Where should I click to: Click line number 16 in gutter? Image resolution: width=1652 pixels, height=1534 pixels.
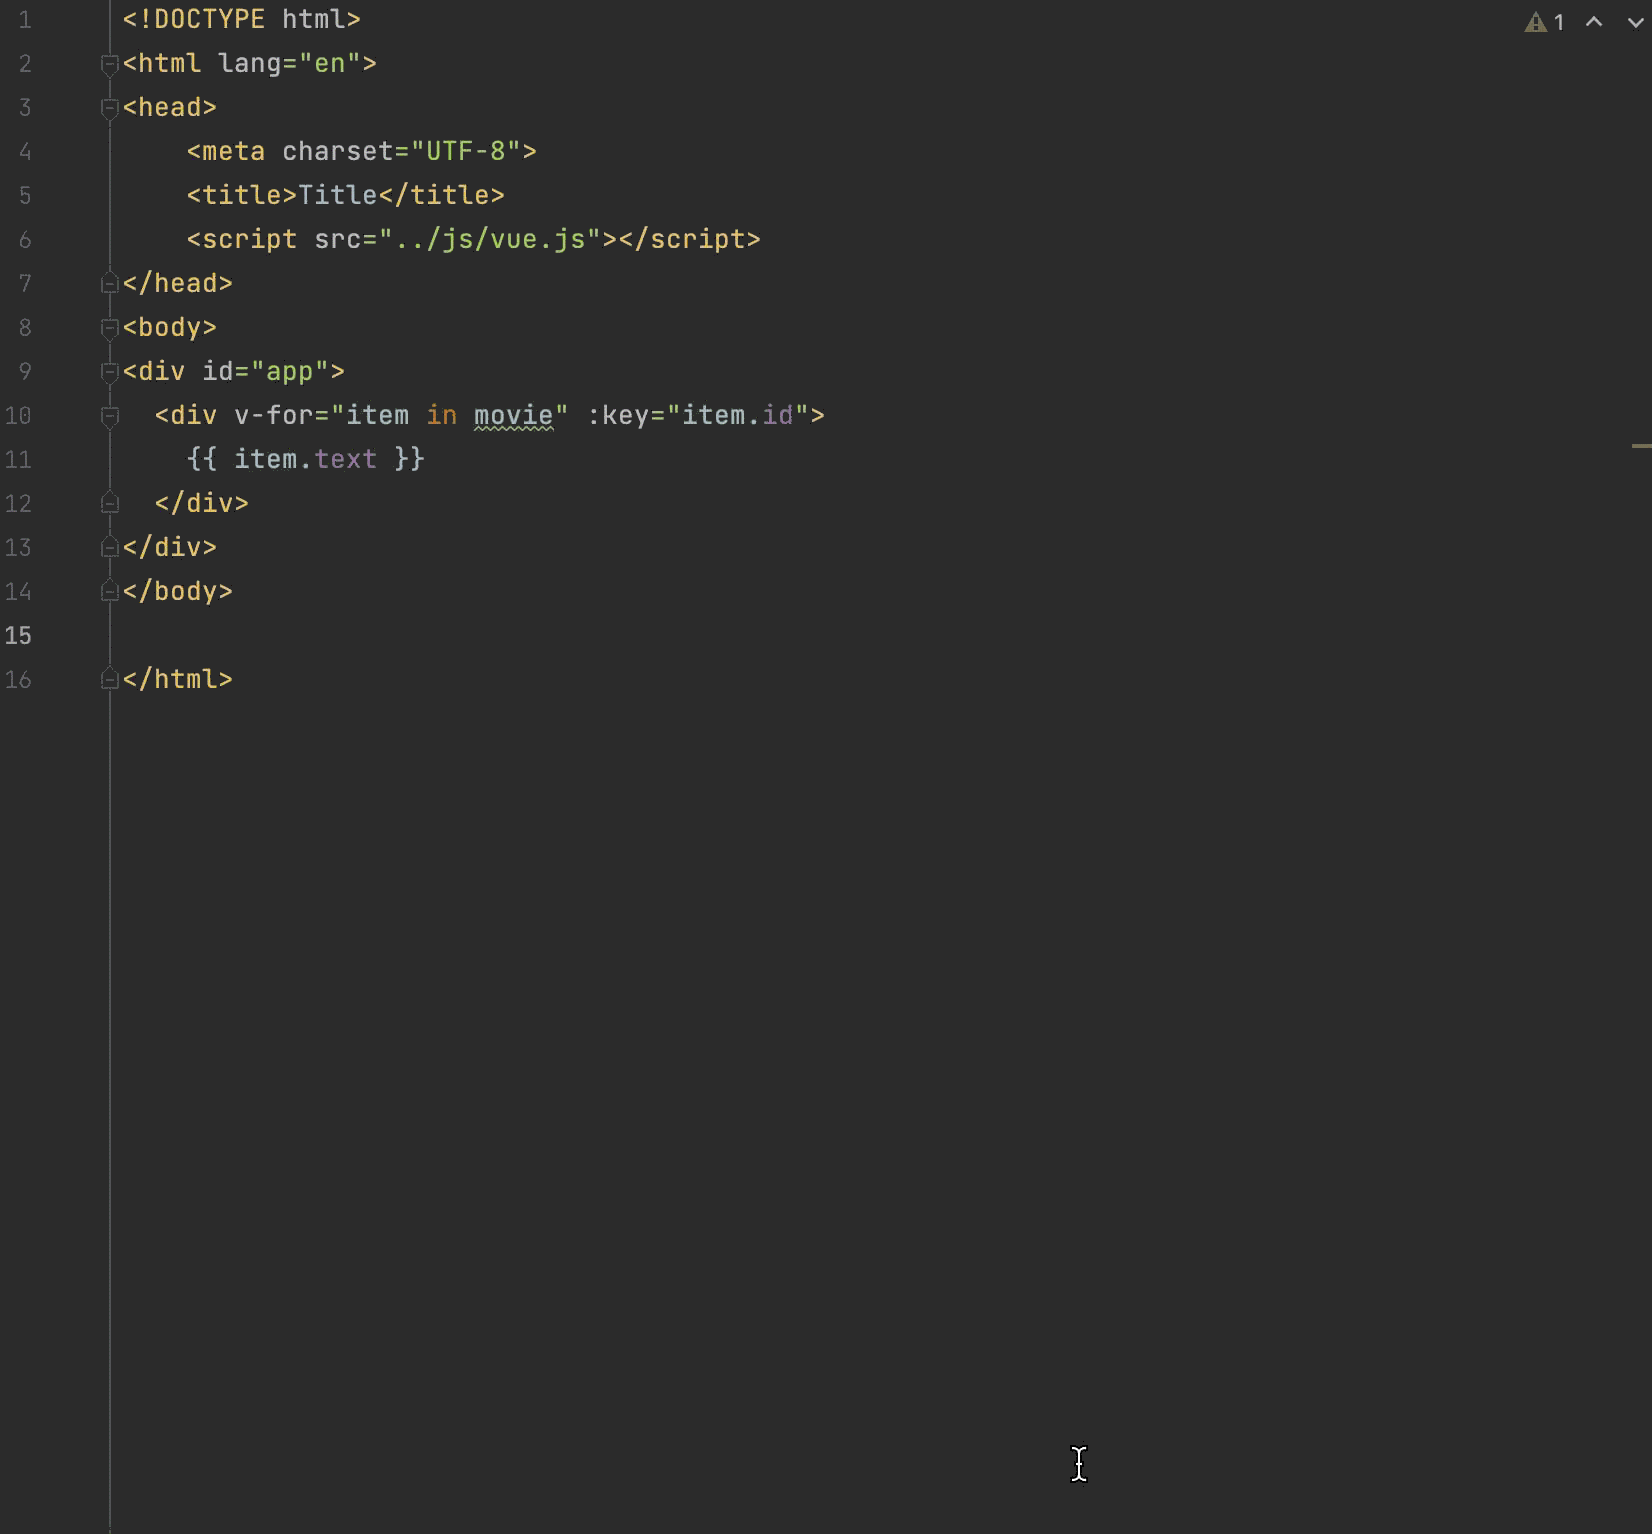pyautogui.click(x=18, y=679)
